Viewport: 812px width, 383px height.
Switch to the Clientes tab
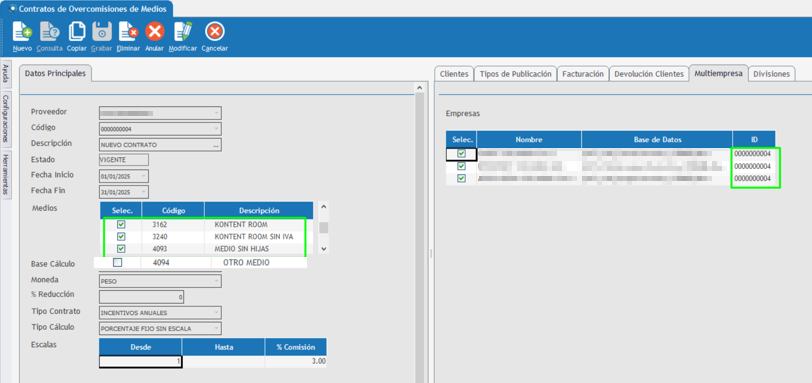click(x=454, y=74)
